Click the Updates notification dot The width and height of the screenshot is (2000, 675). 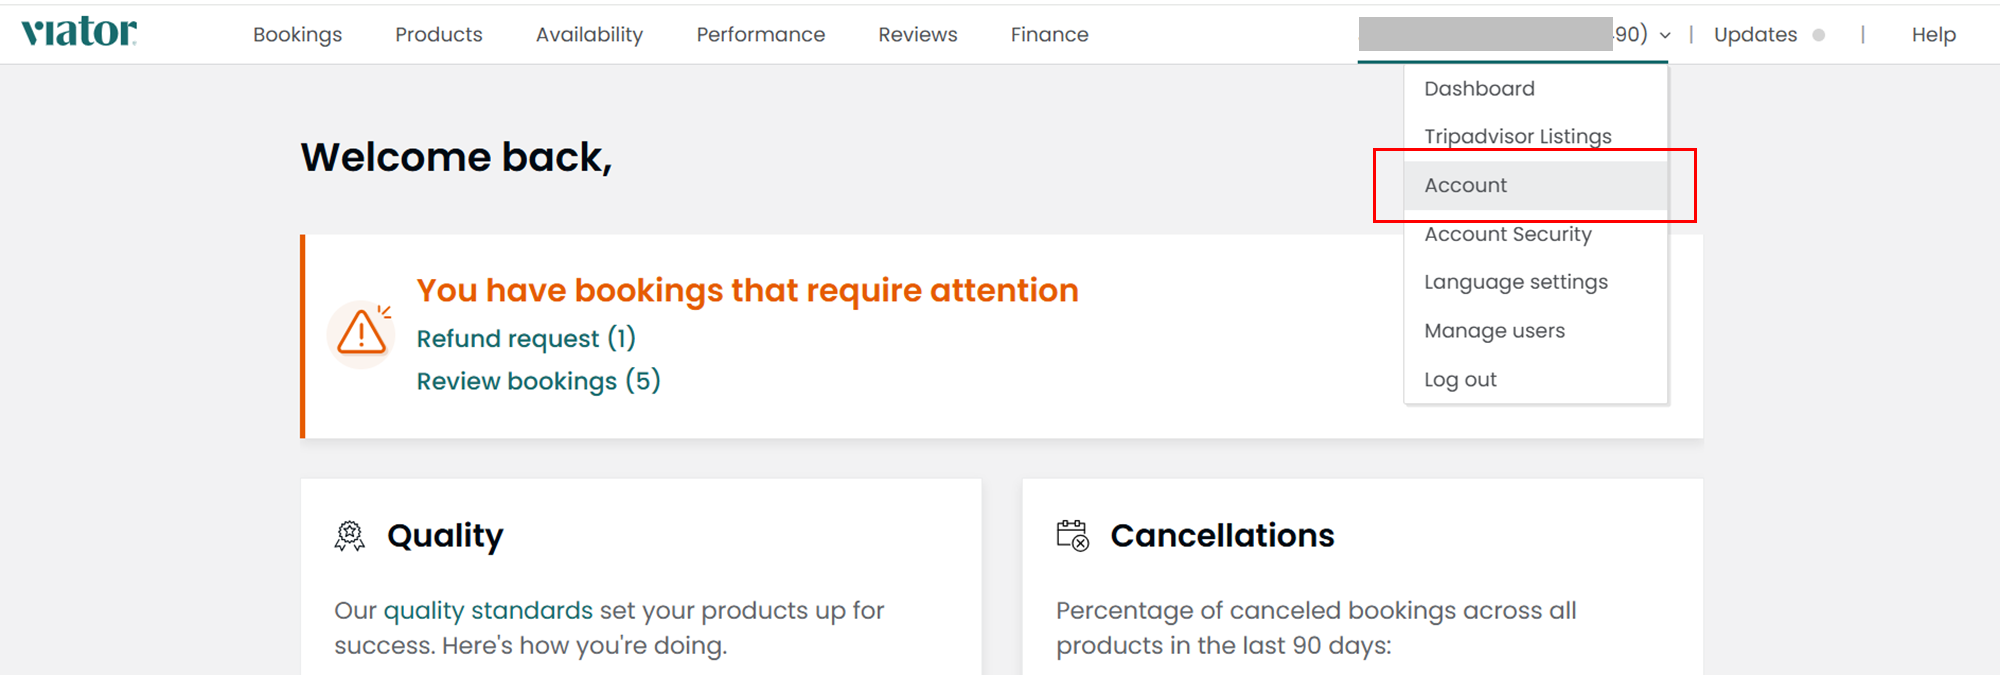[x=1819, y=35]
